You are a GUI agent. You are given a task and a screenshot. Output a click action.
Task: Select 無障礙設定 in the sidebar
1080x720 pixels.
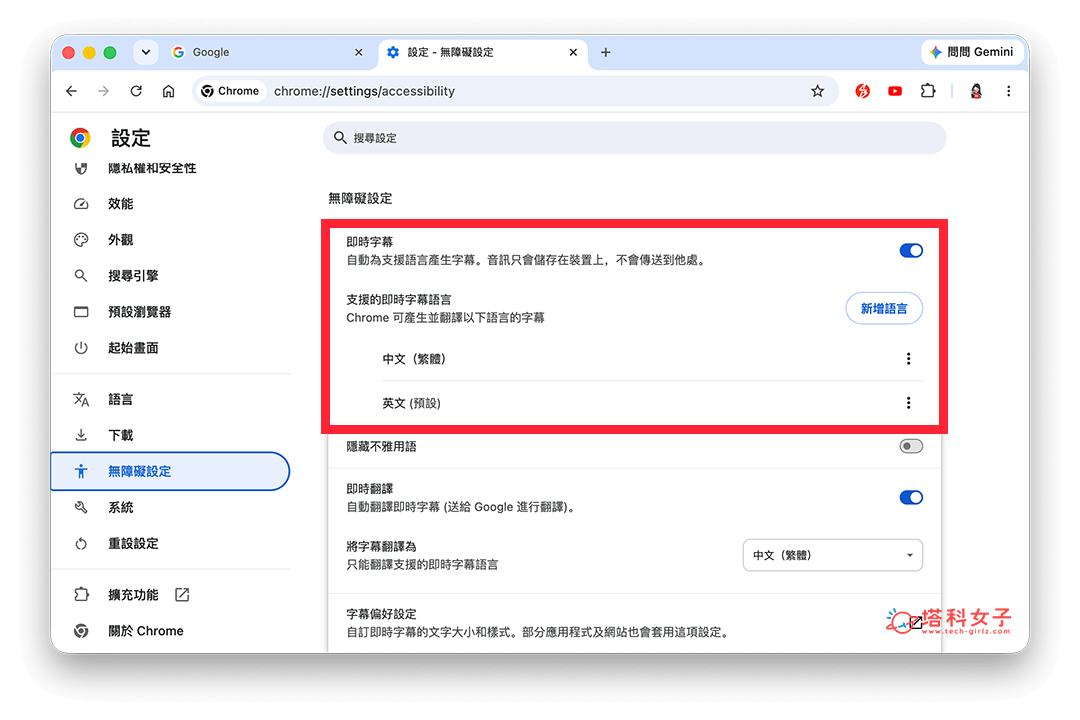click(170, 471)
